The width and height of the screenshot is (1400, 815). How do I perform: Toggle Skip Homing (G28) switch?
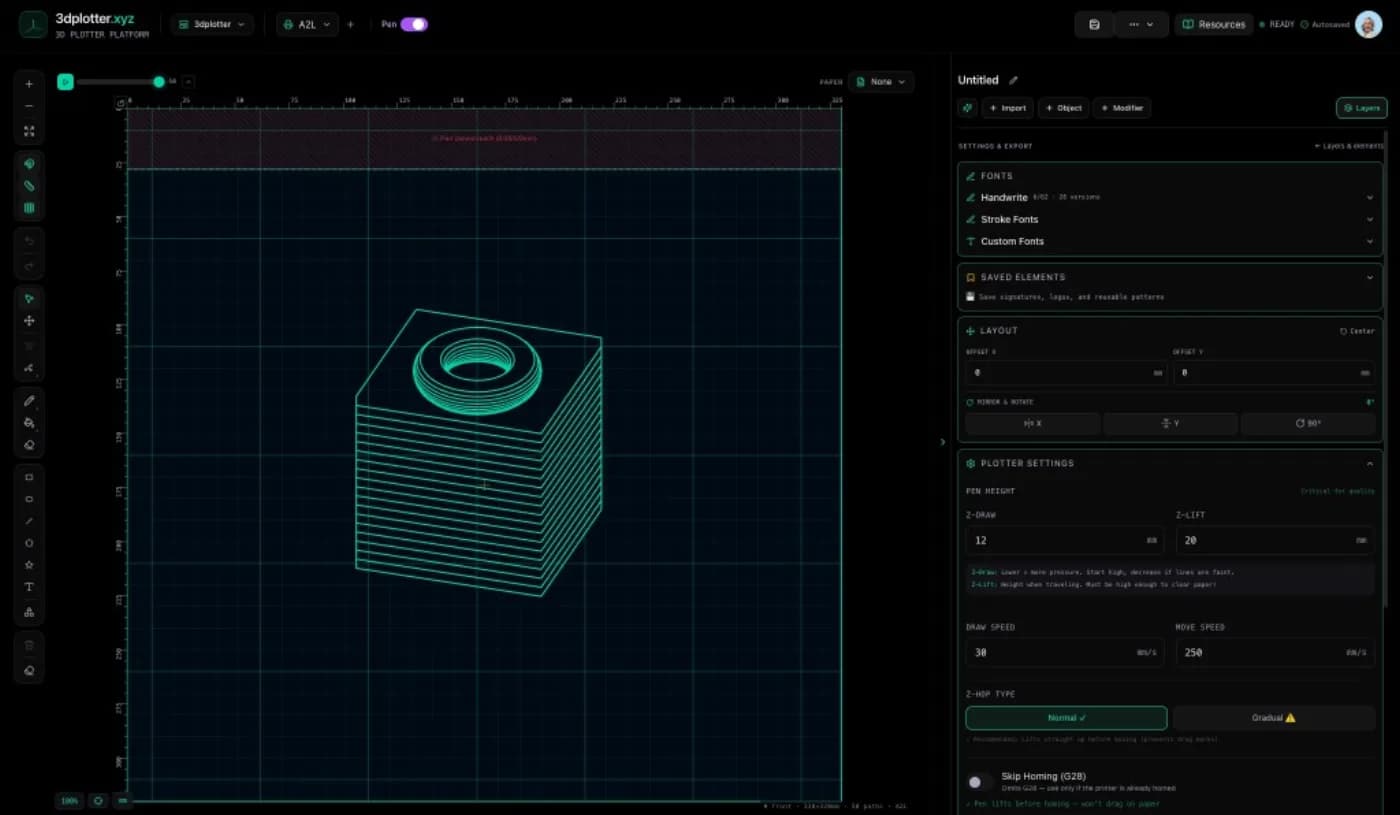980,782
